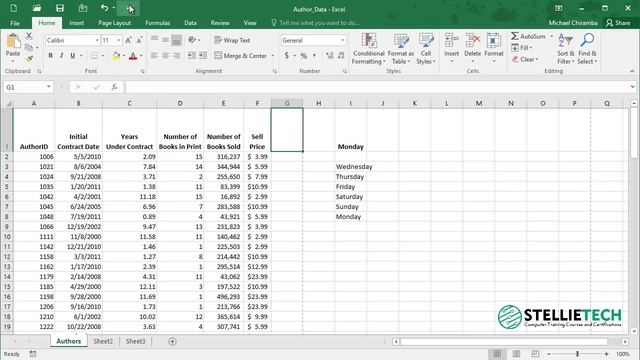Decrease font size with the smaller A
640x360 pixels.
[139, 40]
